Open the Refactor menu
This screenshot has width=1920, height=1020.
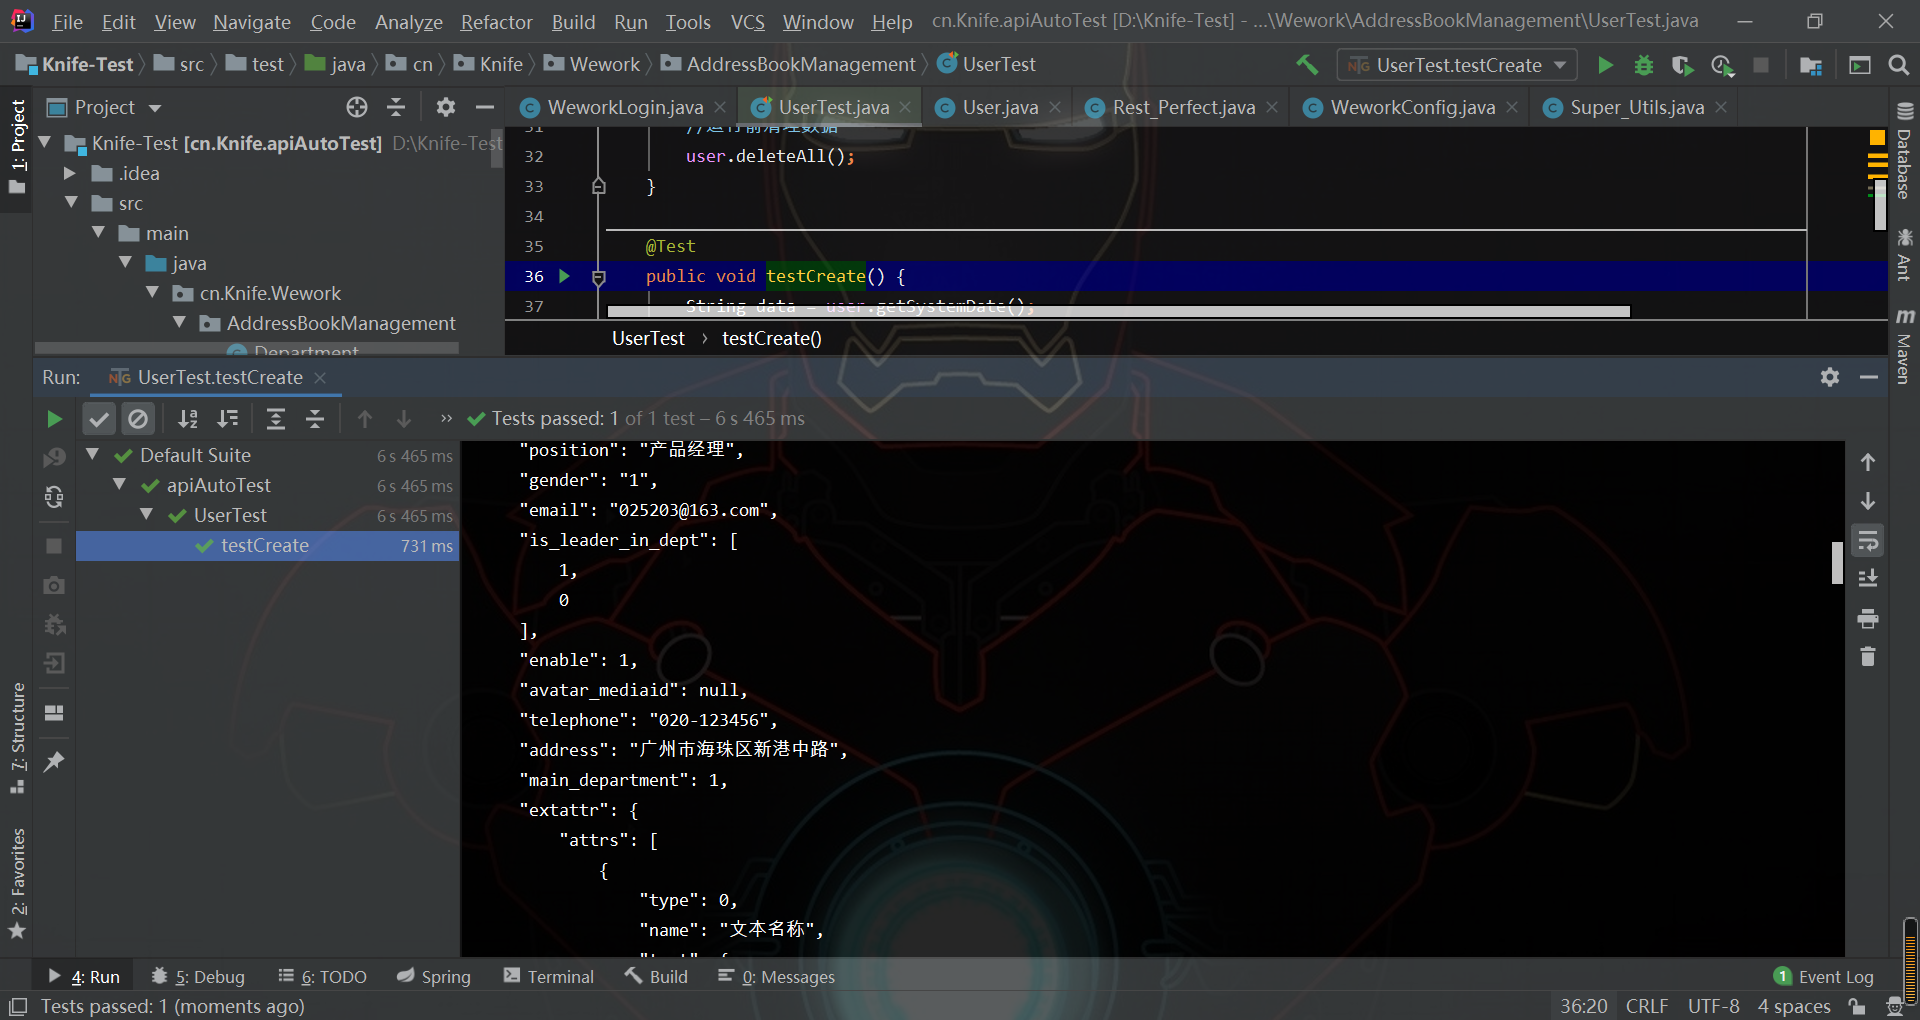[x=496, y=21]
